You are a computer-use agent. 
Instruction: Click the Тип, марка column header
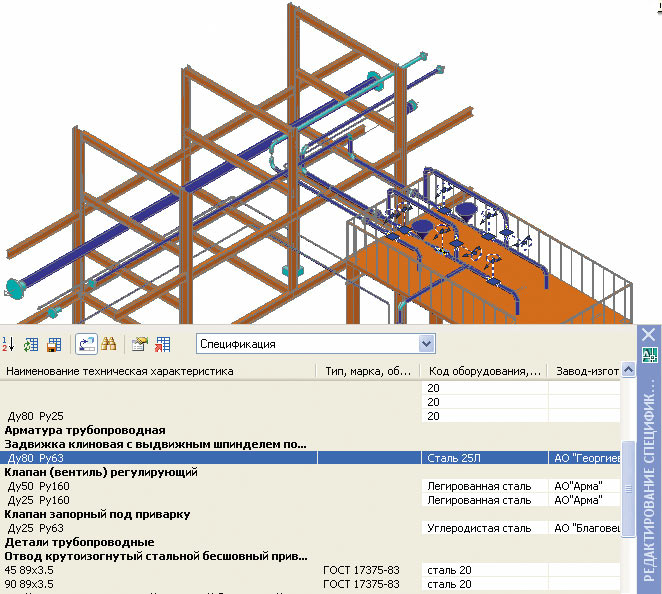[368, 371]
